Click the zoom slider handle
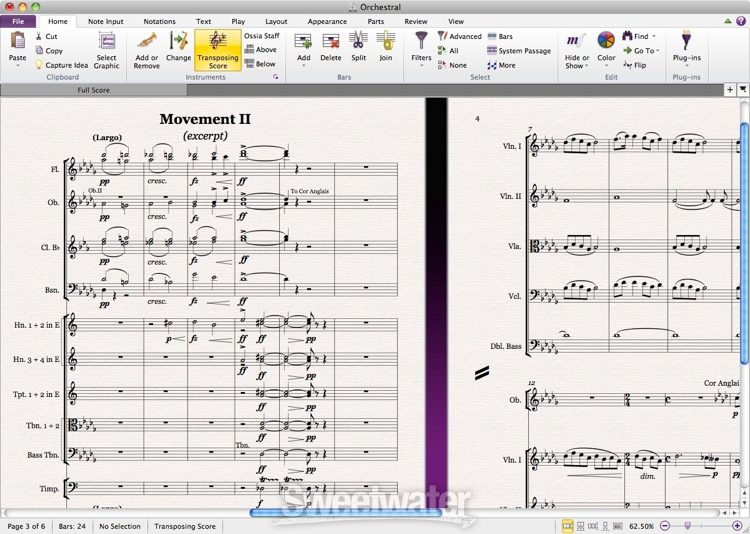Image resolution: width=750 pixels, height=534 pixels. (x=688, y=526)
